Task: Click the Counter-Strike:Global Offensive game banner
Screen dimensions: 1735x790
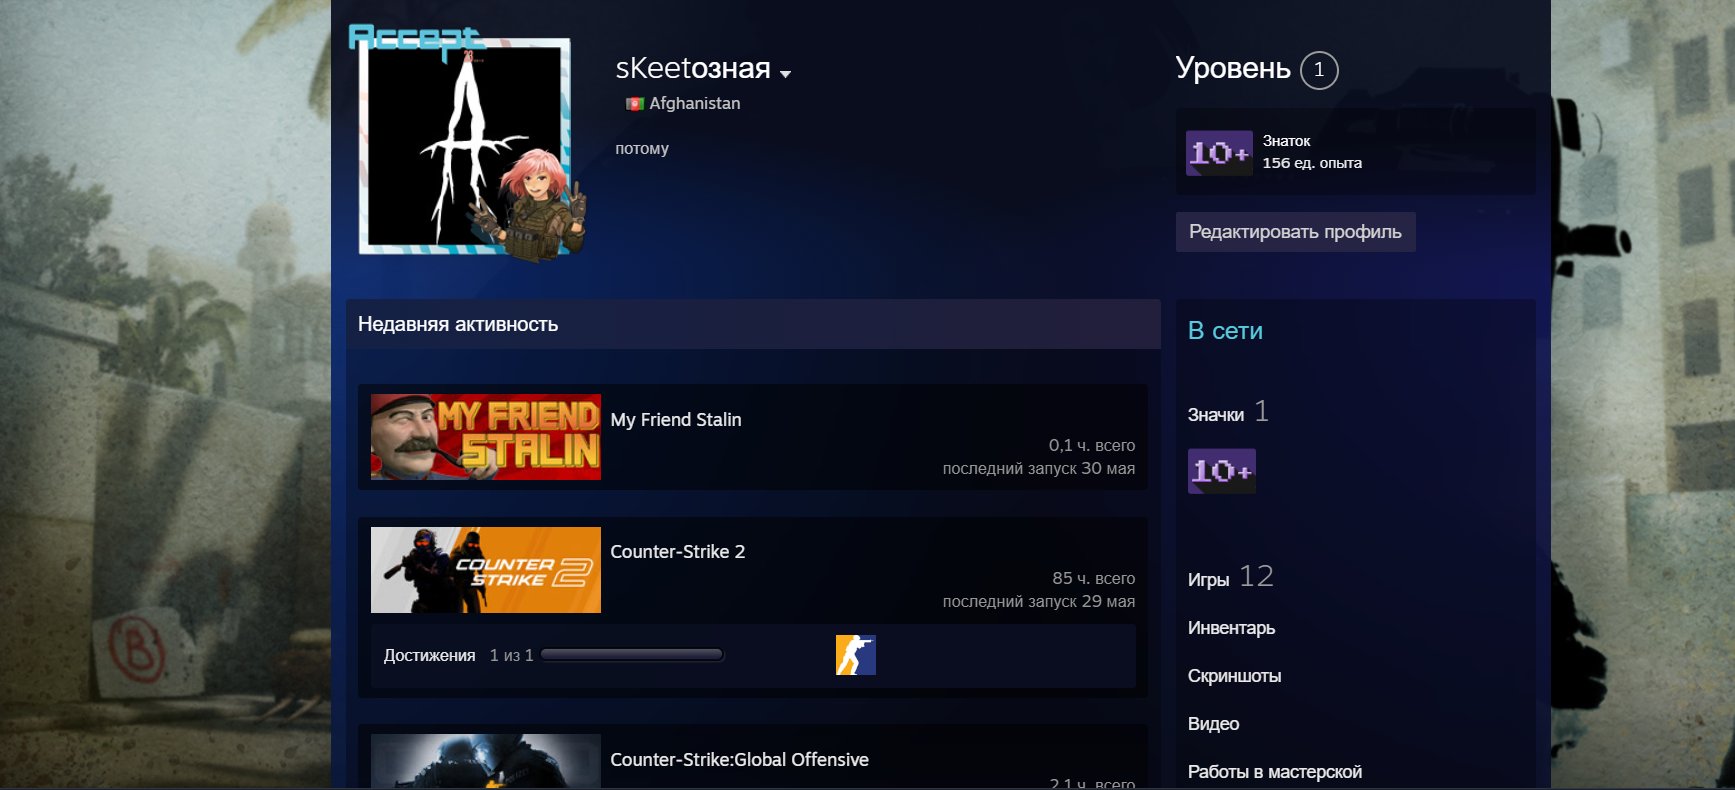Action: pos(486,761)
